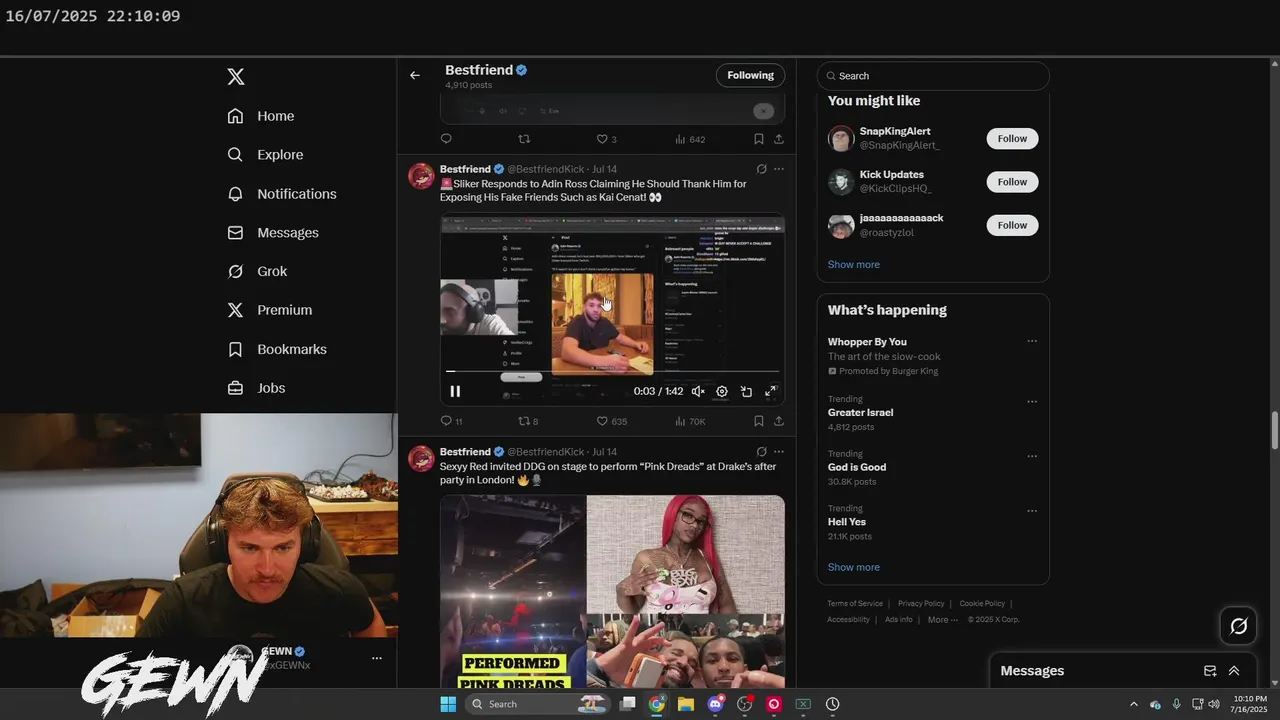
Task: Open Terms of Service link
Action: pos(855,604)
